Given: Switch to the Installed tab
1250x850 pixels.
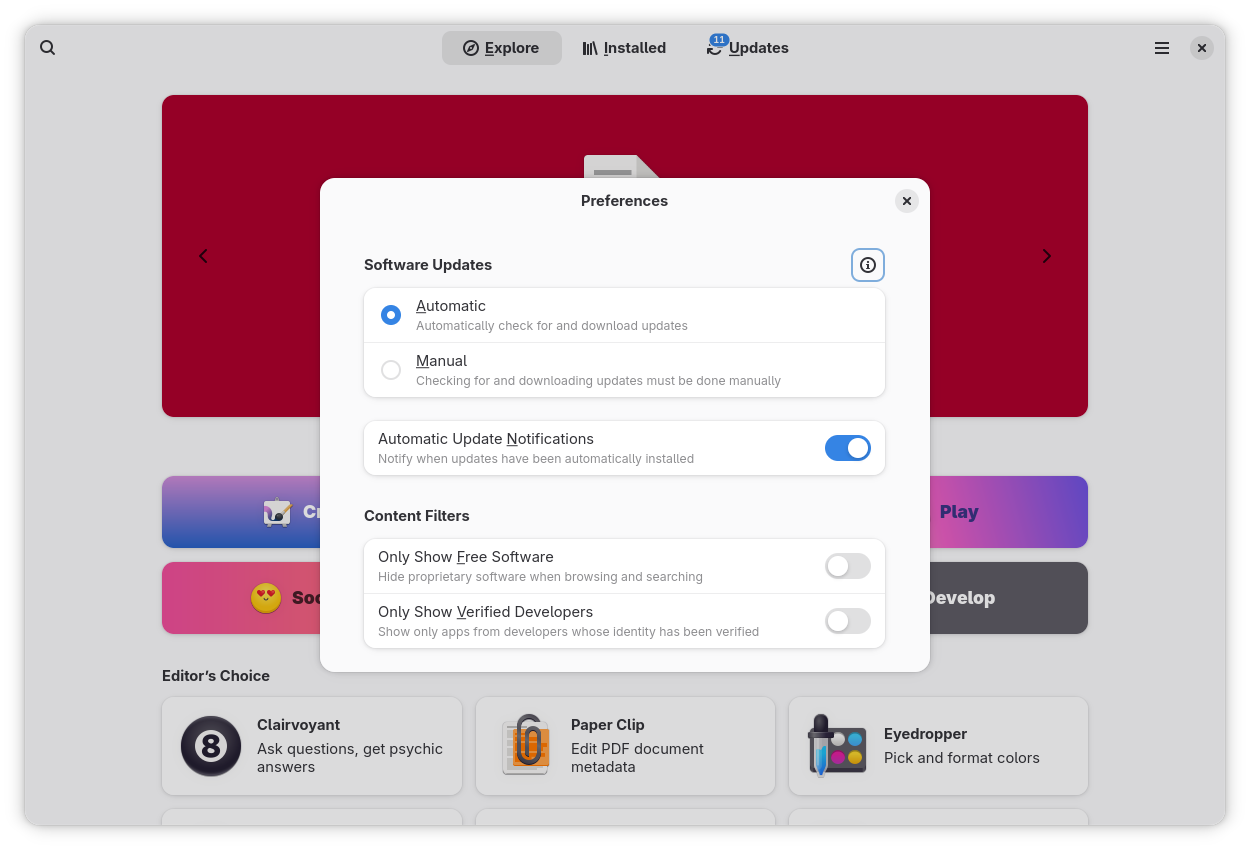Looking at the screenshot, I should (x=624, y=48).
